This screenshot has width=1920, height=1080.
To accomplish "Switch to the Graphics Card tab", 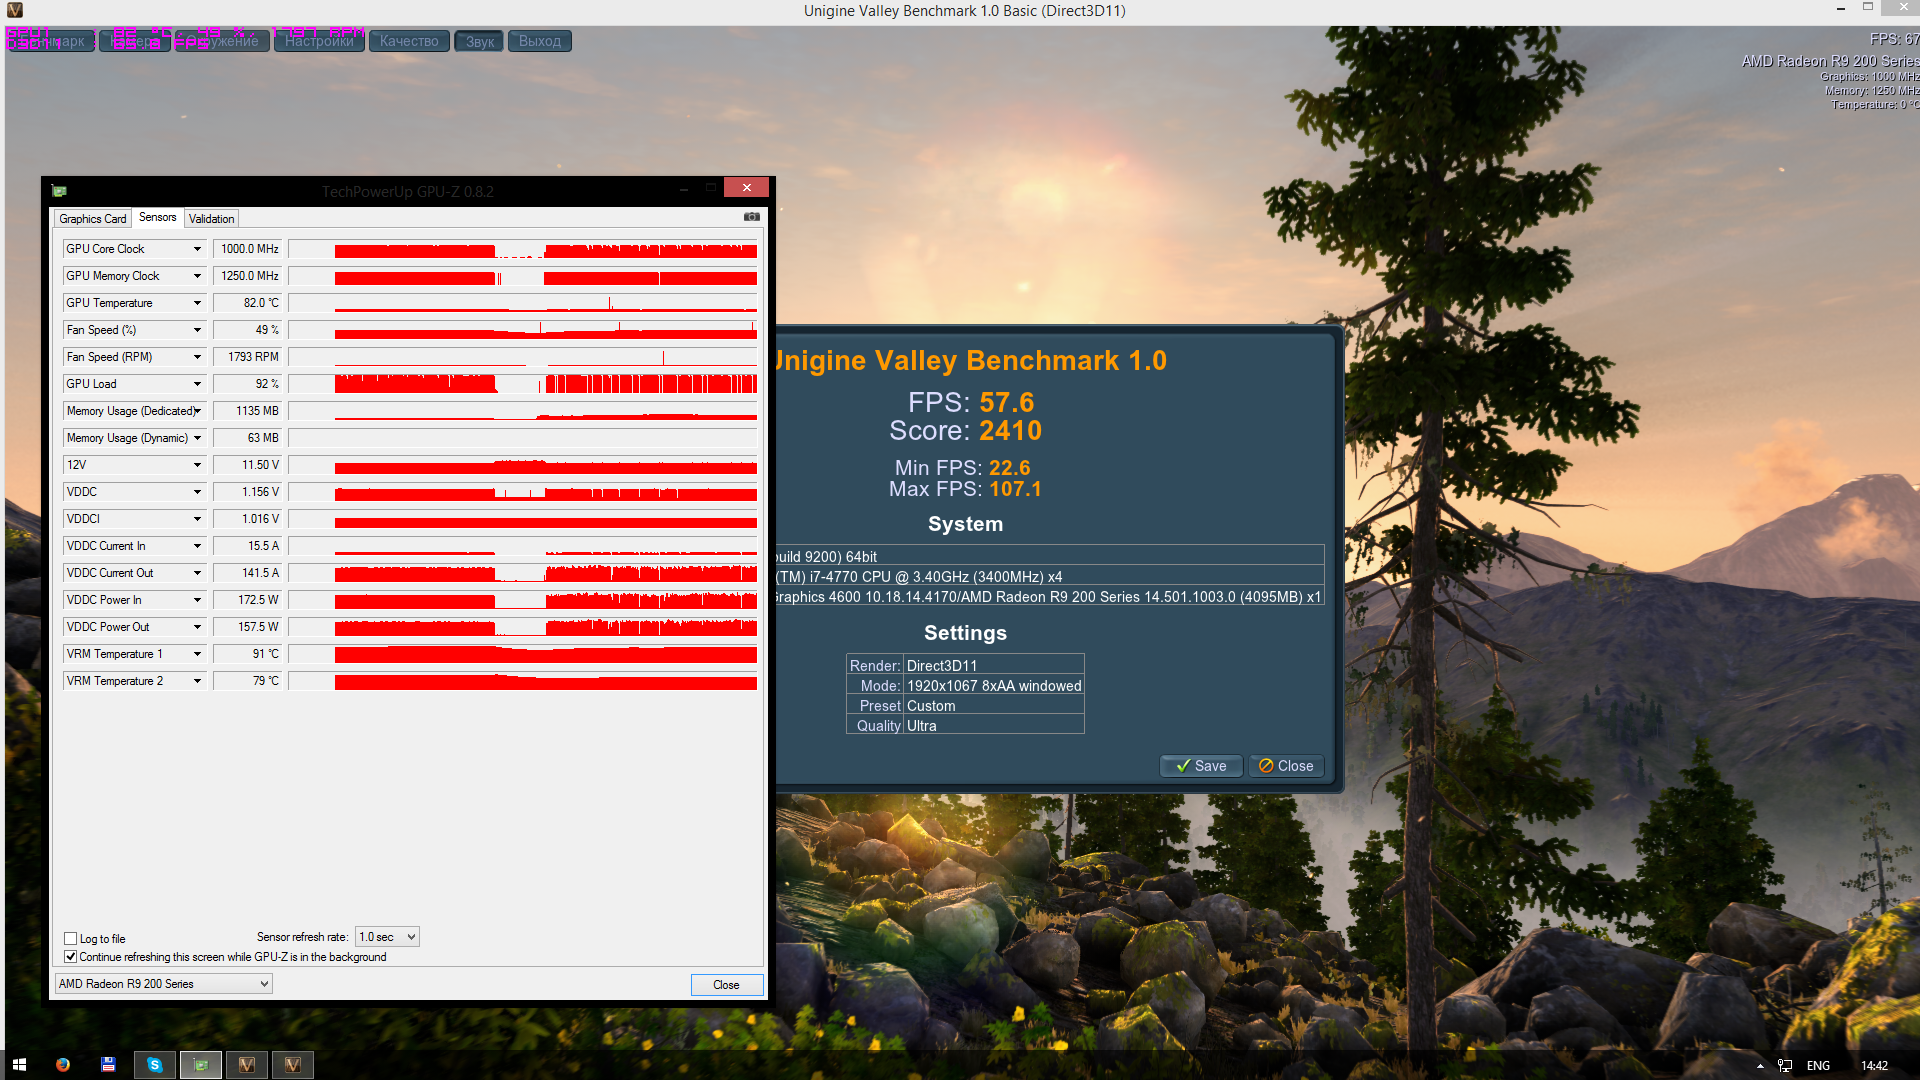I will click(93, 219).
